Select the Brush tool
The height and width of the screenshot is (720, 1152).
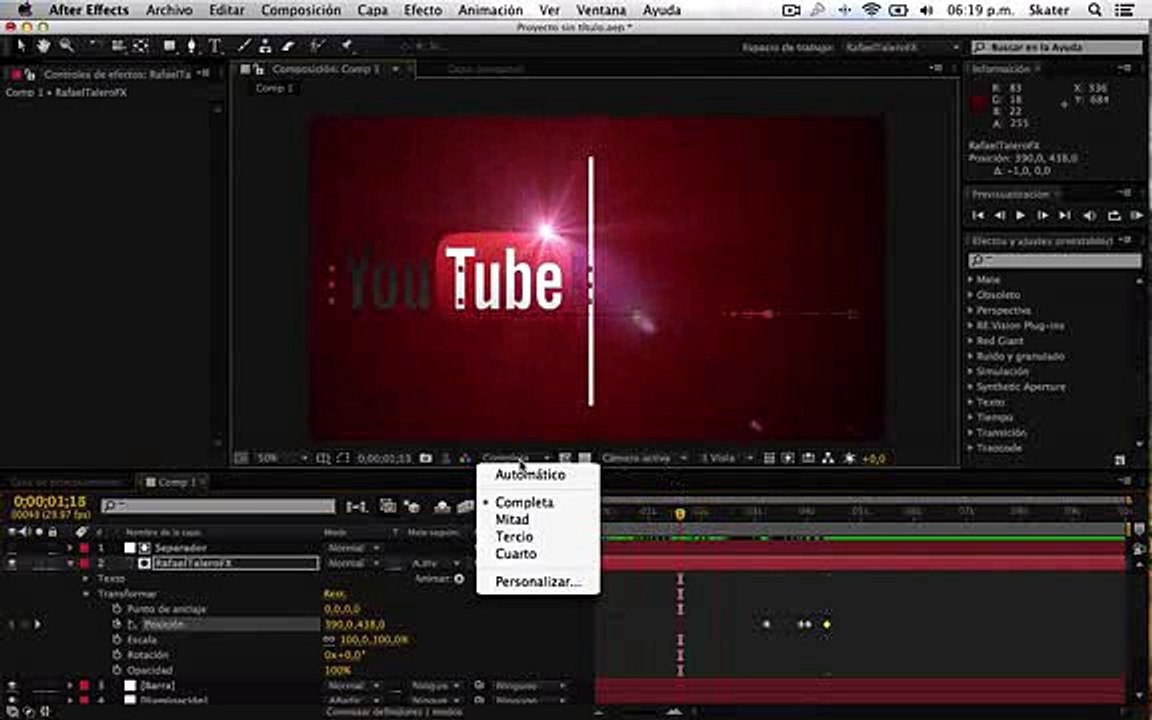[x=244, y=46]
